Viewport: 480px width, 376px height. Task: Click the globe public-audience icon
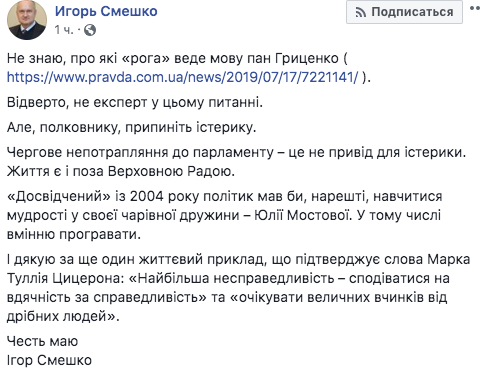[90, 30]
